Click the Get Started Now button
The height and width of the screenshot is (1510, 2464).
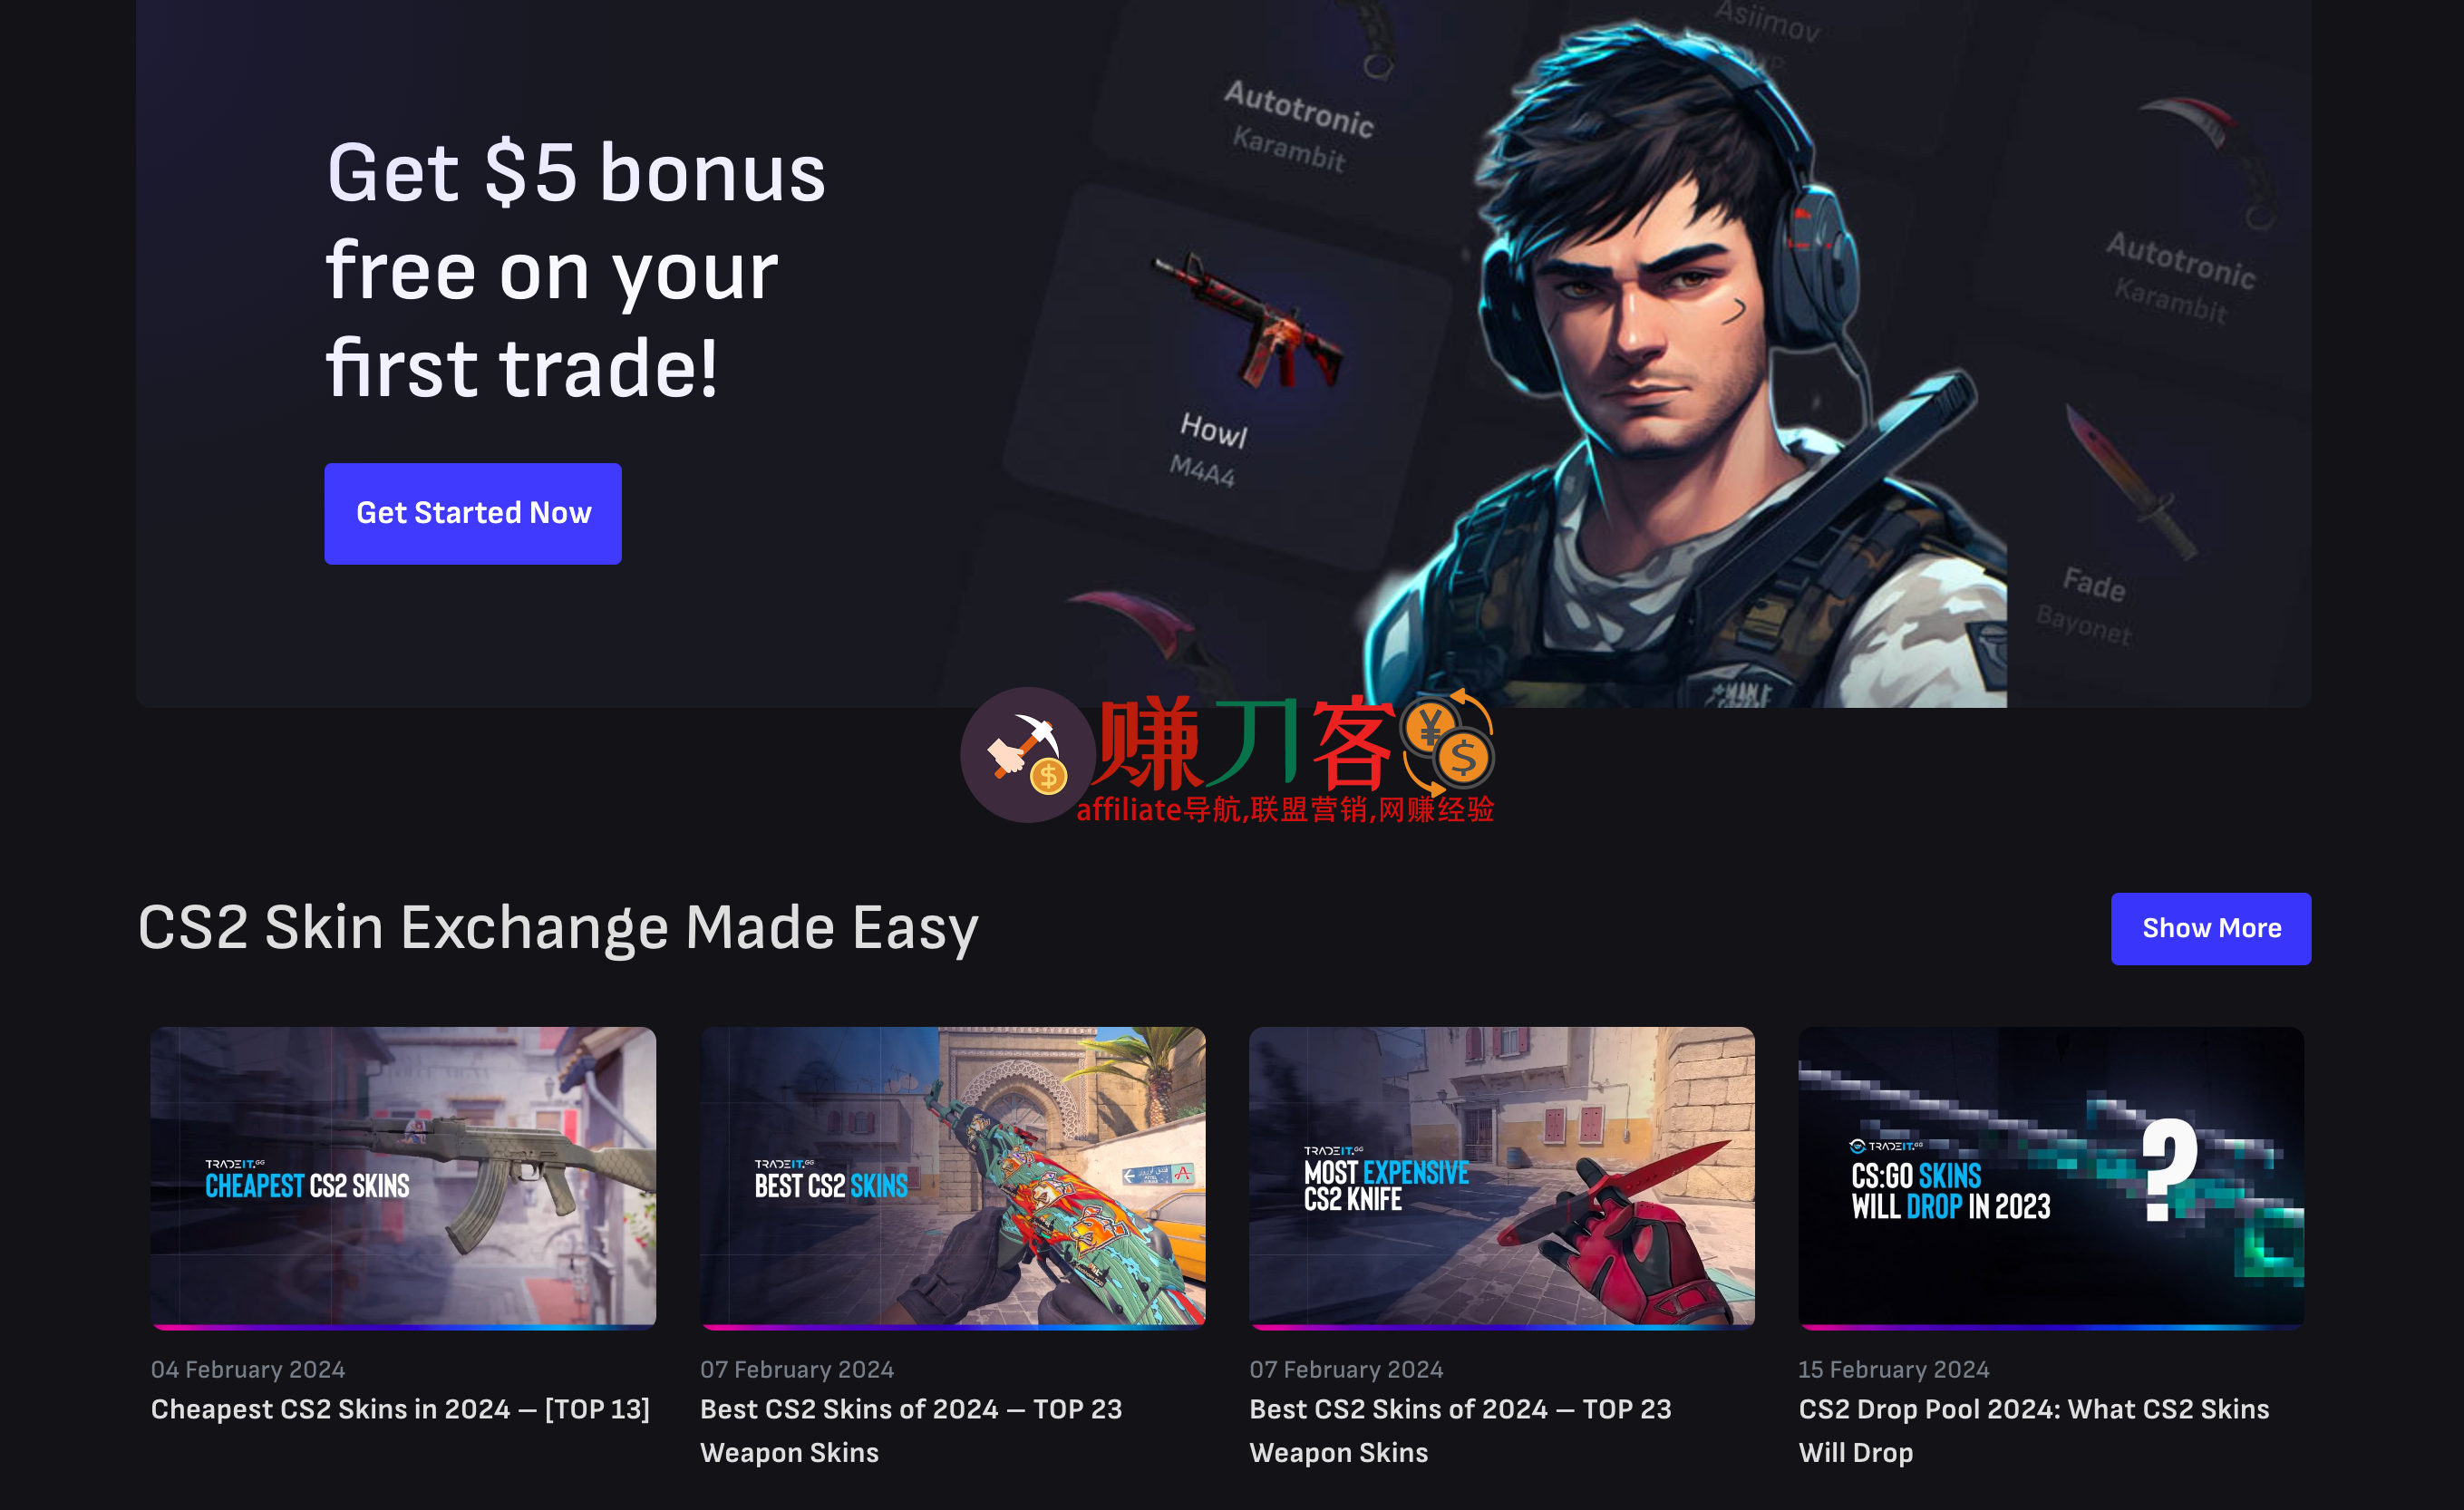click(x=473, y=513)
